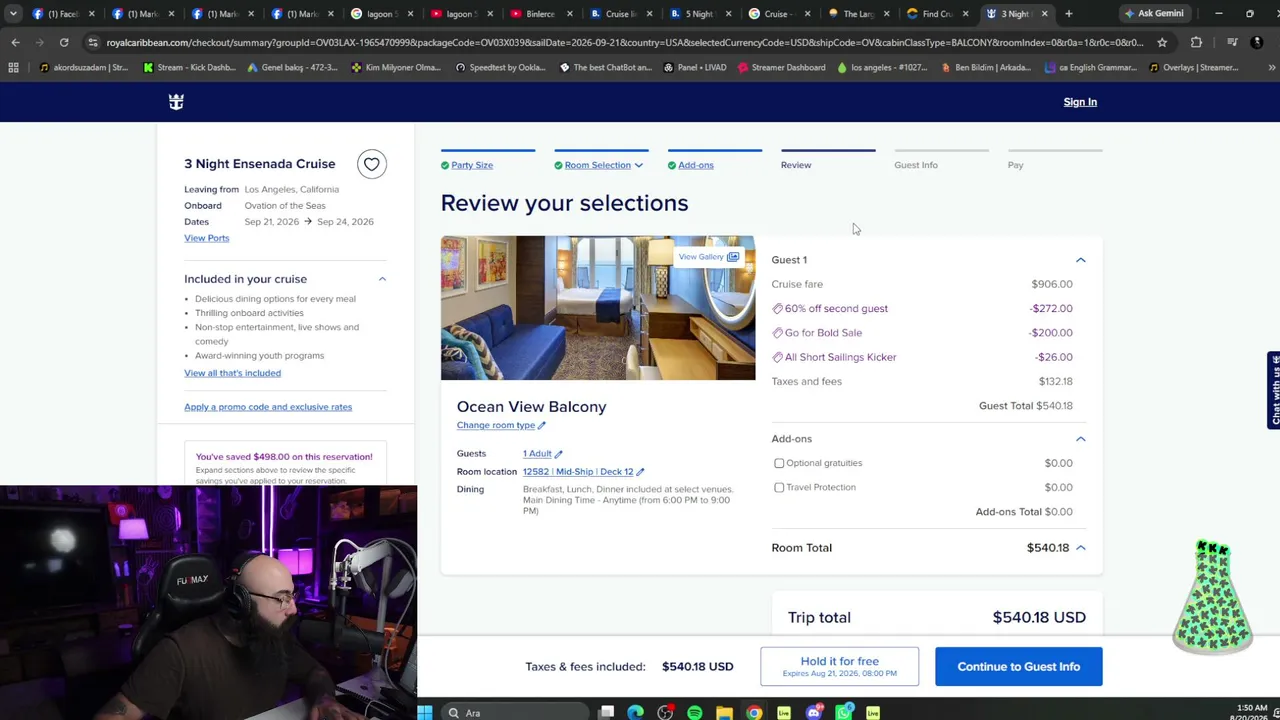
Task: Switch to the Binlerce browser tab
Action: pos(540,13)
